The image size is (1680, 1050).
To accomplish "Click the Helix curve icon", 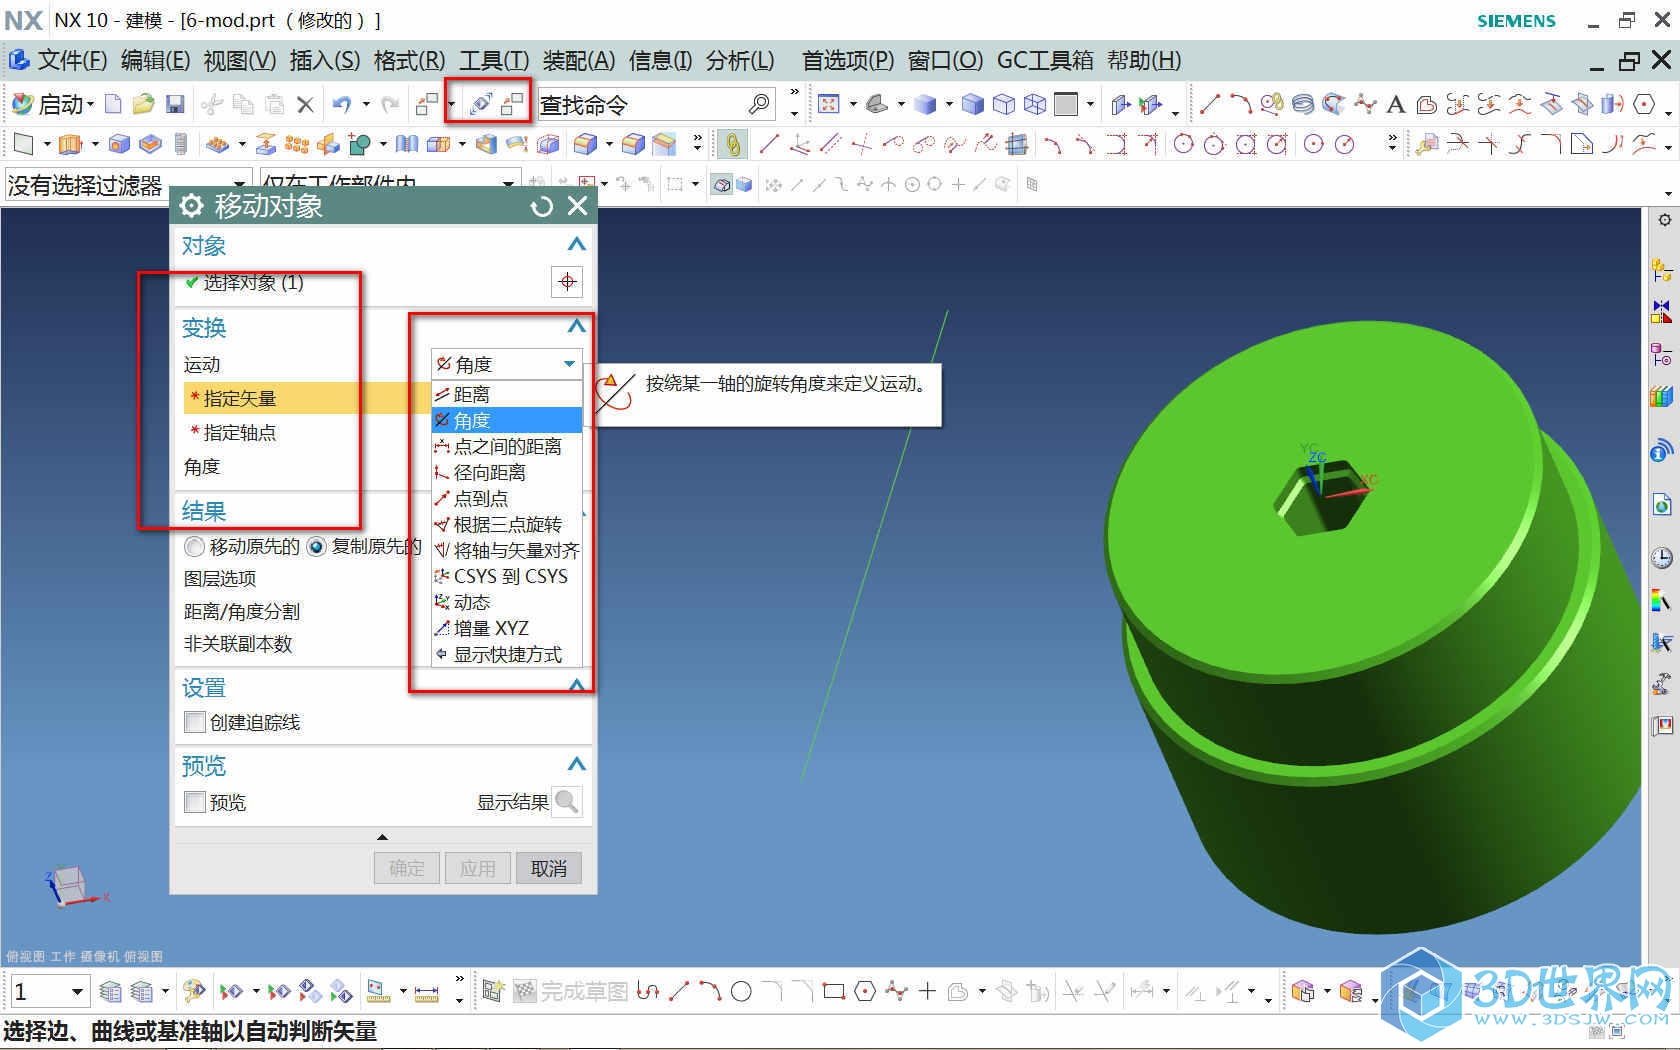I will point(1303,104).
